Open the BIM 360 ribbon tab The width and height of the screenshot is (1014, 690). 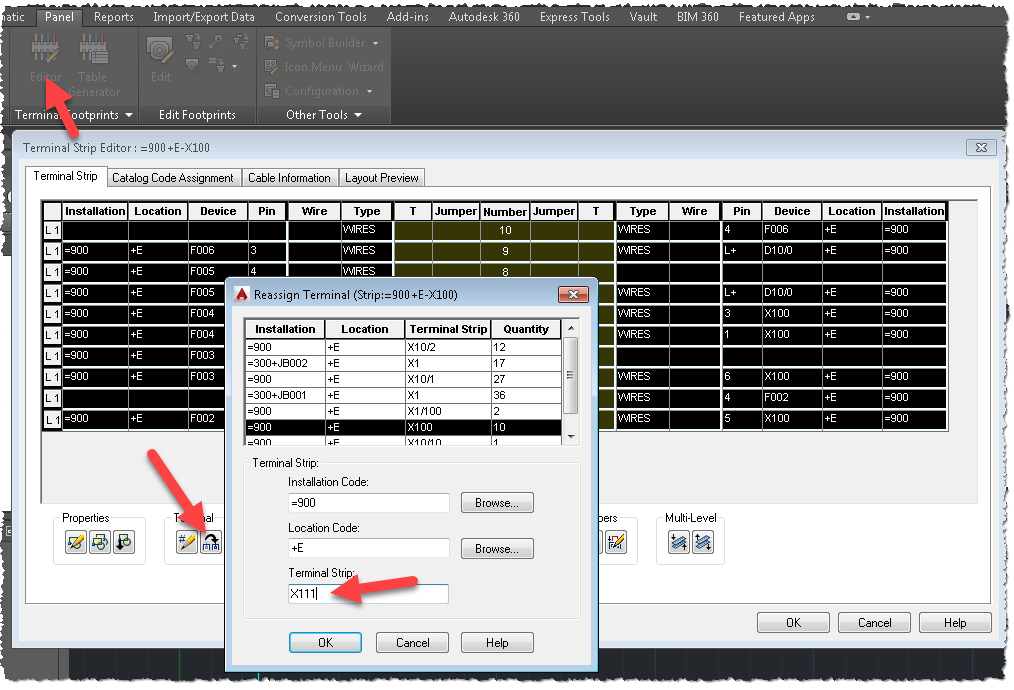coord(698,17)
